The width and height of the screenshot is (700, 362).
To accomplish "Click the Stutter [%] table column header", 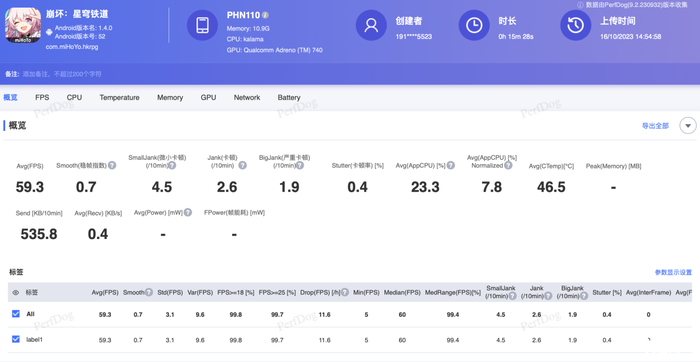I will point(607,292).
